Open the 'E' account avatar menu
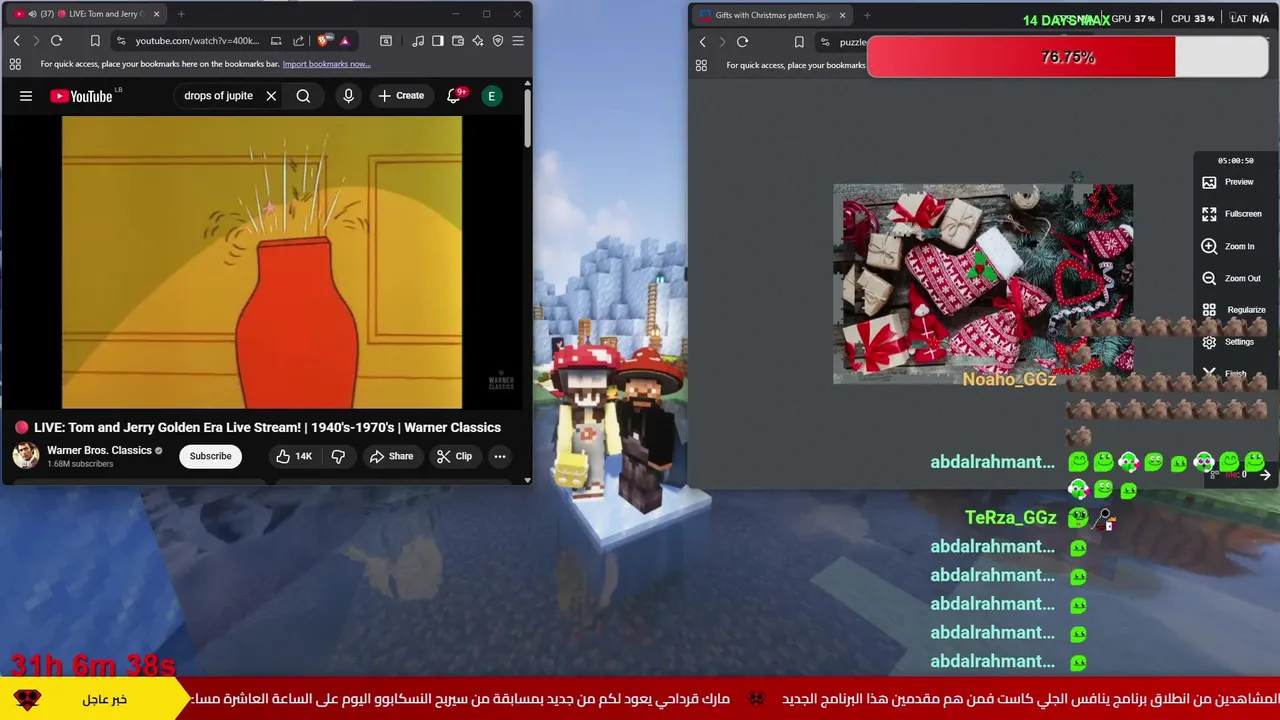Viewport: 1280px width, 720px height. point(491,96)
